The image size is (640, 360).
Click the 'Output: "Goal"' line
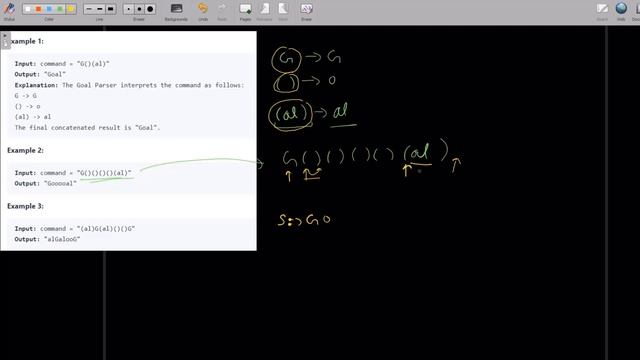(40, 74)
